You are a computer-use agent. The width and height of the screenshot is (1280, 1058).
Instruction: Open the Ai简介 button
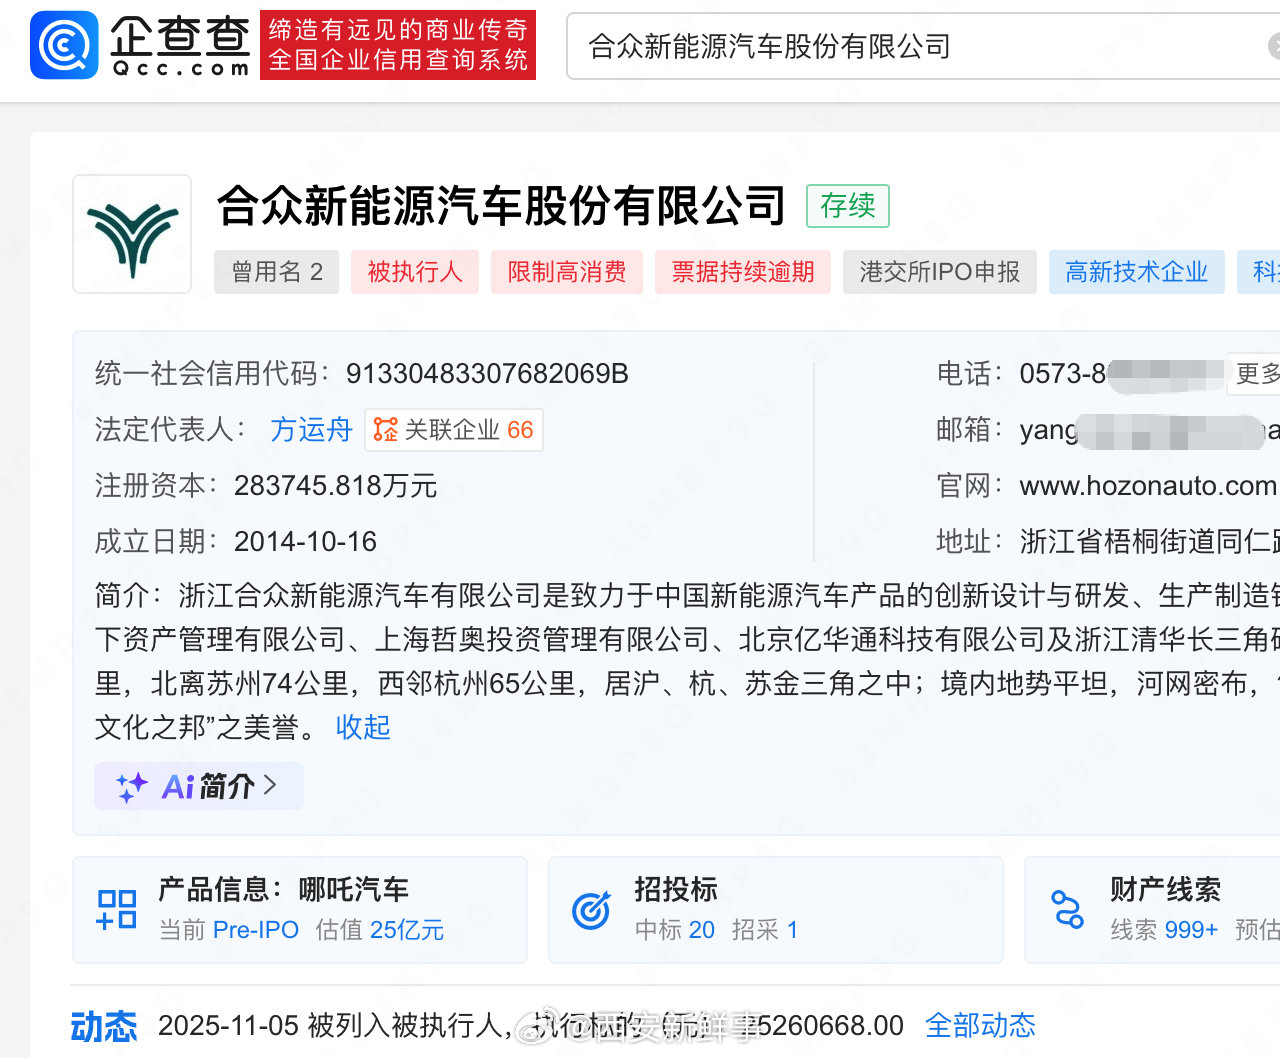pos(199,786)
